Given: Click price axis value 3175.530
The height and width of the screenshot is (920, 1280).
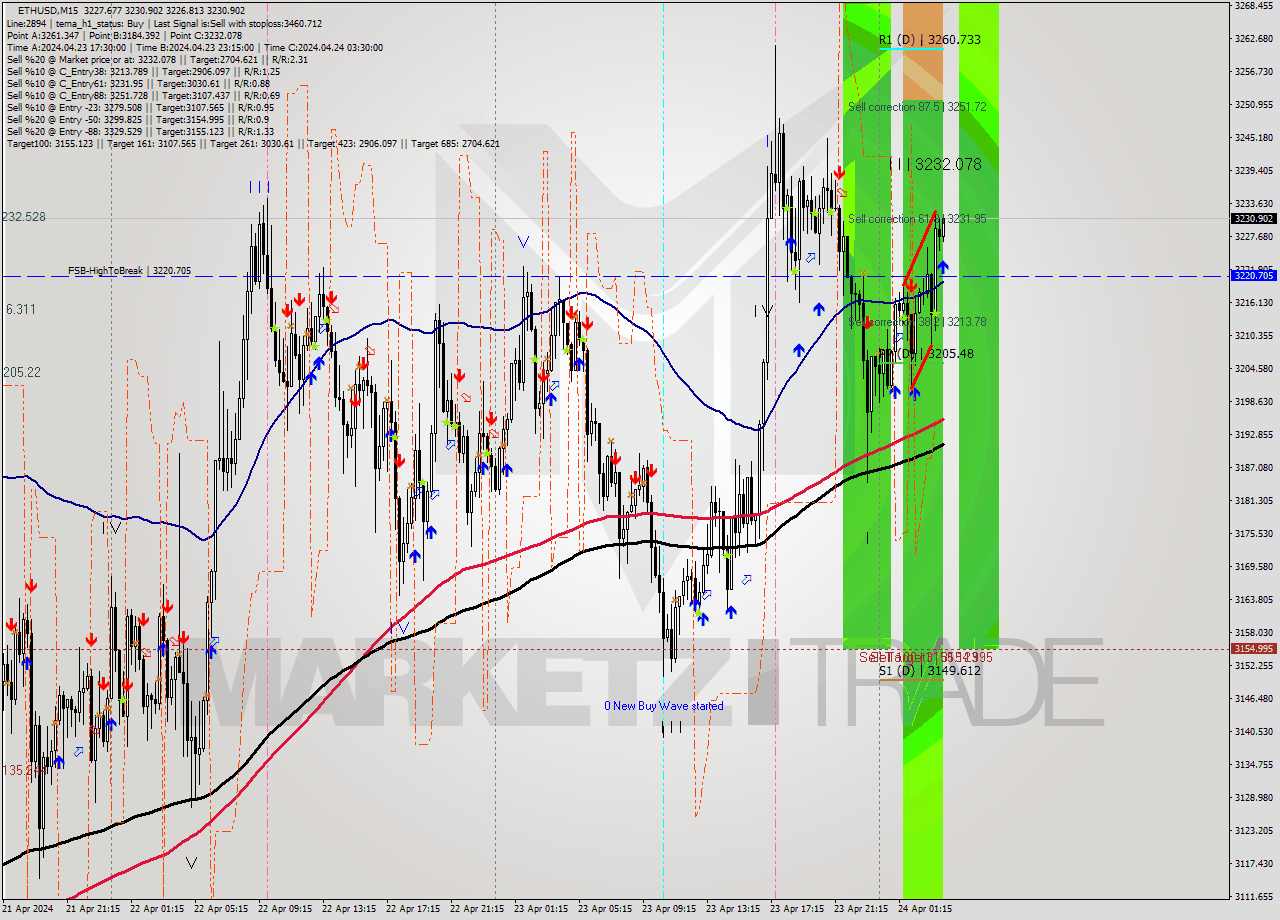Looking at the screenshot, I should [x=1253, y=533].
